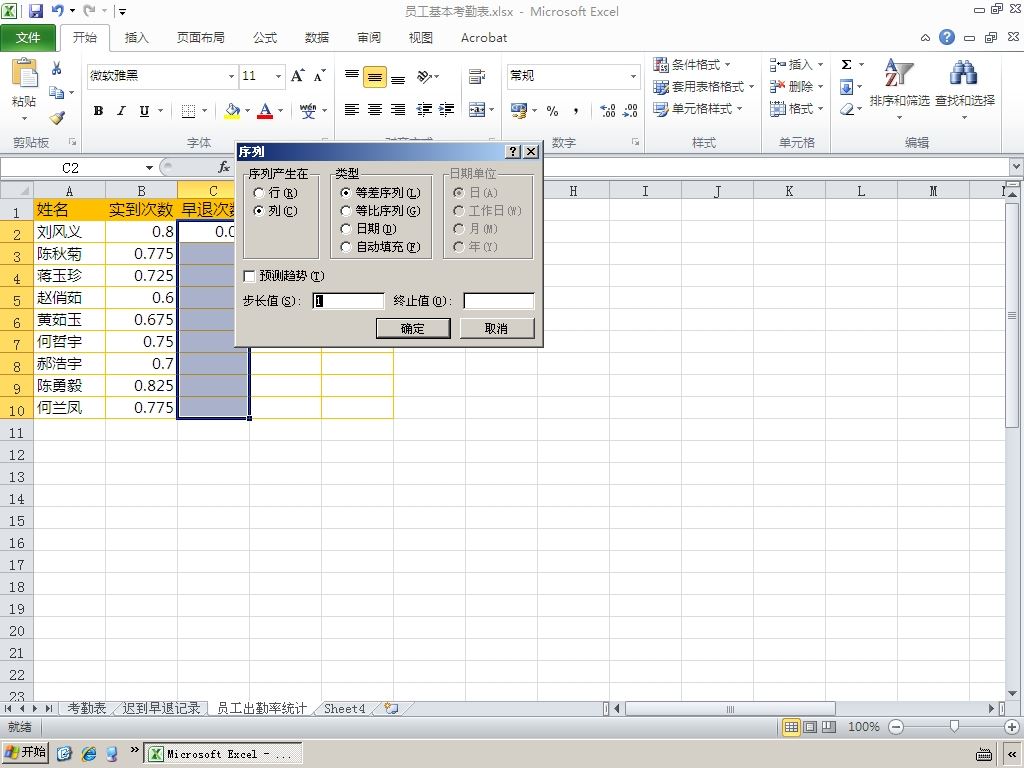Viewport: 1024px width, 768px height.
Task: Expand the number format 常规 dropdown
Action: pyautogui.click(x=633, y=76)
